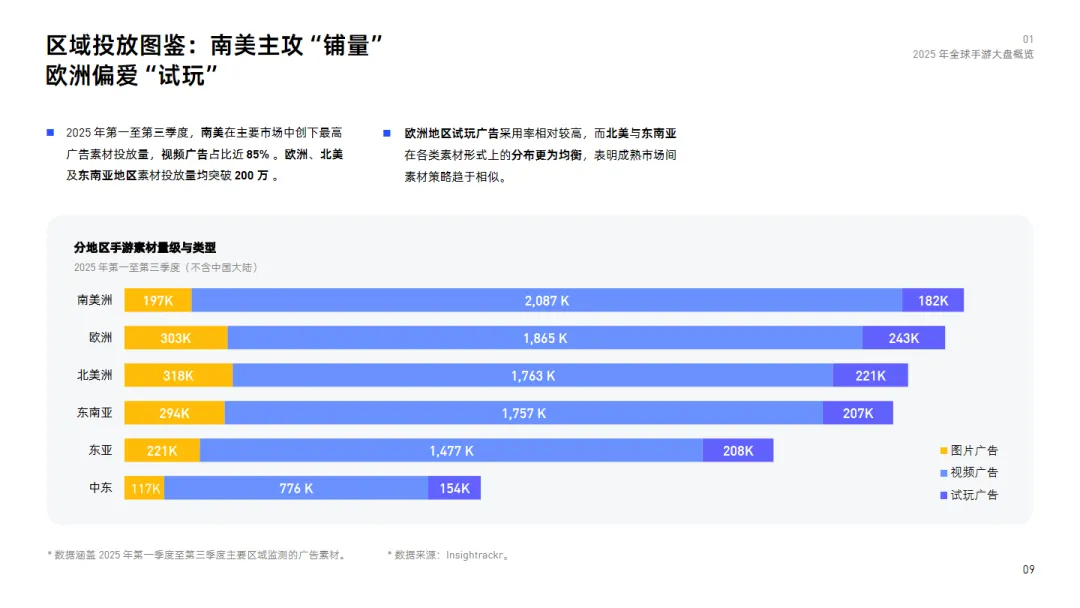
Task: Click the blue bullet before 欧洲地区试玩广告
Action: (x=387, y=134)
